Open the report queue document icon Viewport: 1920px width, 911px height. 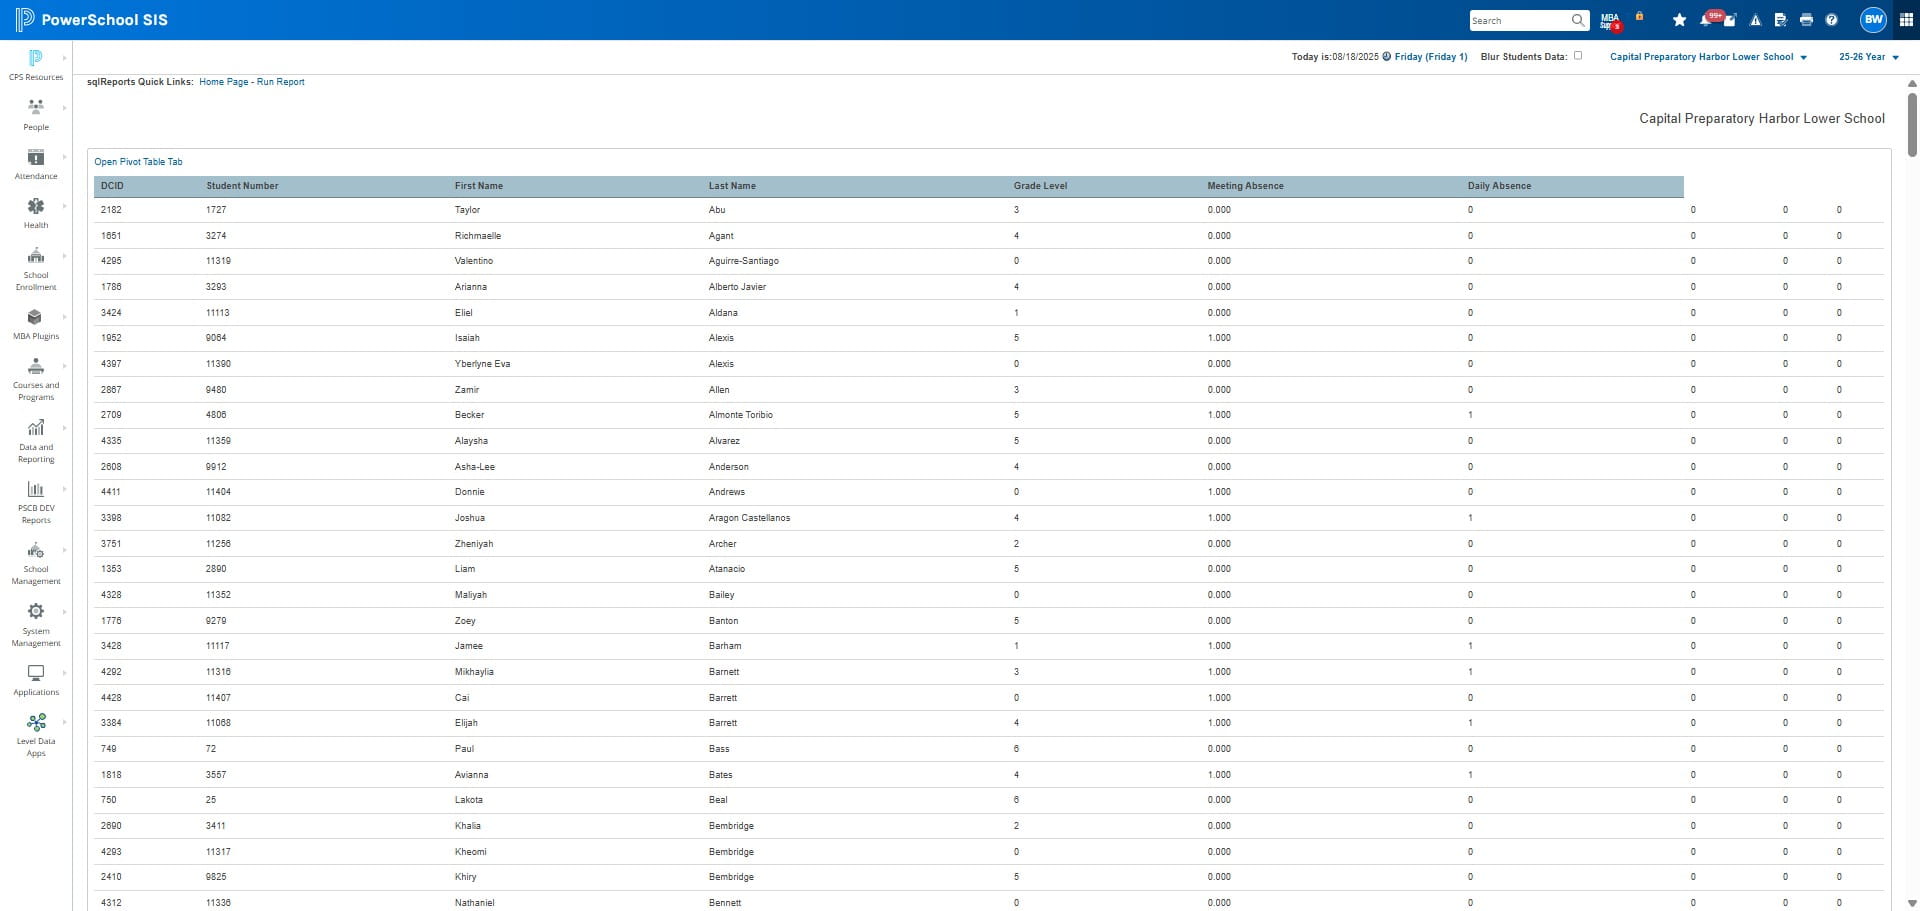click(x=1781, y=20)
